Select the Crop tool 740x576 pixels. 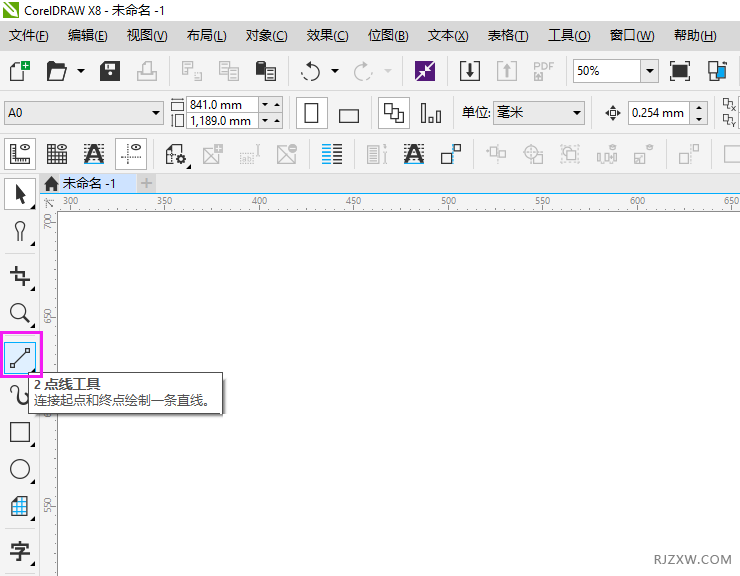click(x=20, y=276)
